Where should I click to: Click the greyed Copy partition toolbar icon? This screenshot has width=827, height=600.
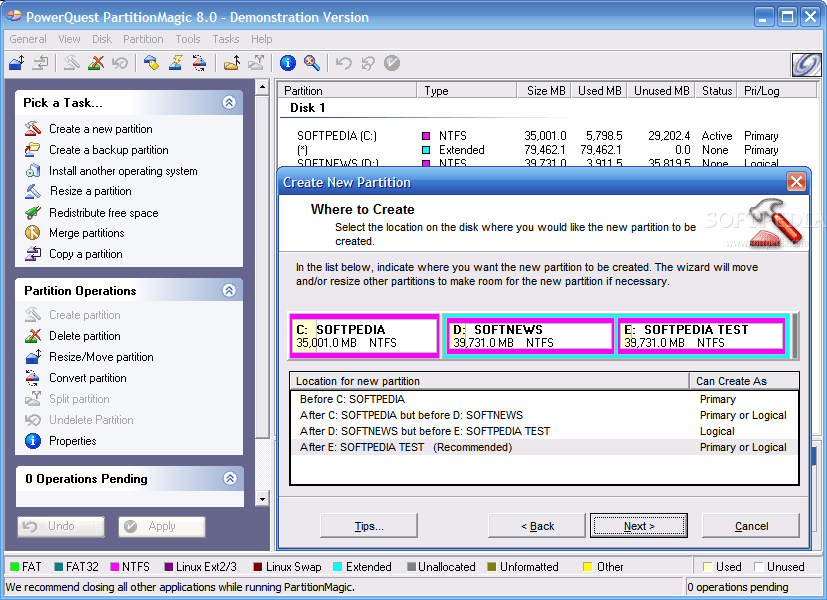tap(41, 63)
